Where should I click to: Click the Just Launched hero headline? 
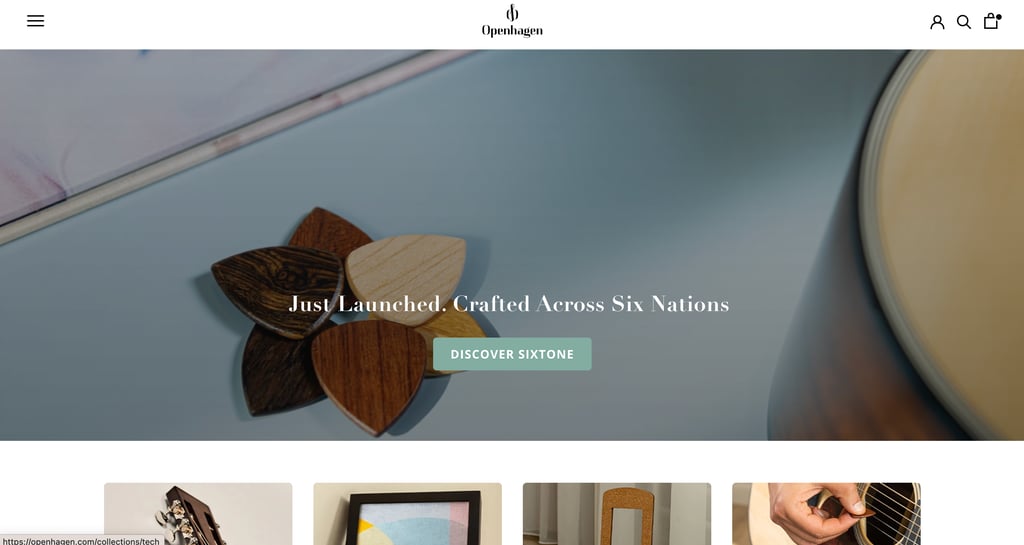[x=509, y=304]
